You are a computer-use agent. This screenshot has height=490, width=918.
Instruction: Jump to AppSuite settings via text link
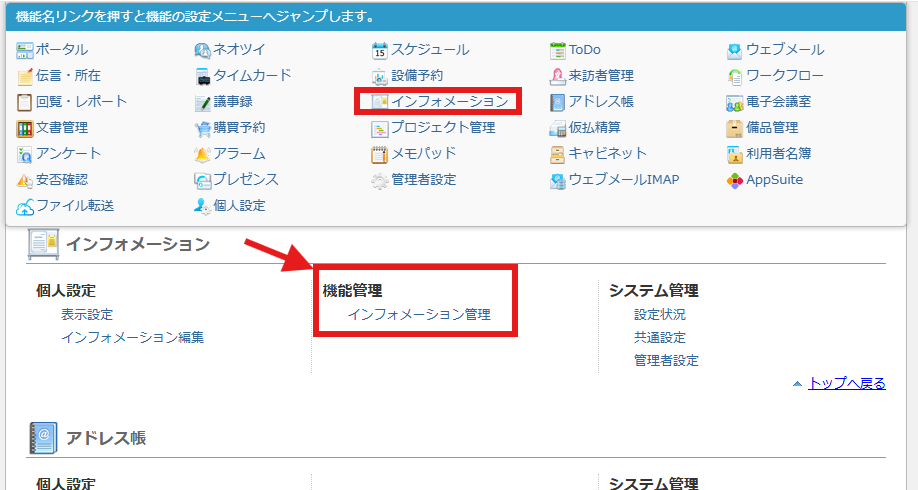click(x=775, y=180)
